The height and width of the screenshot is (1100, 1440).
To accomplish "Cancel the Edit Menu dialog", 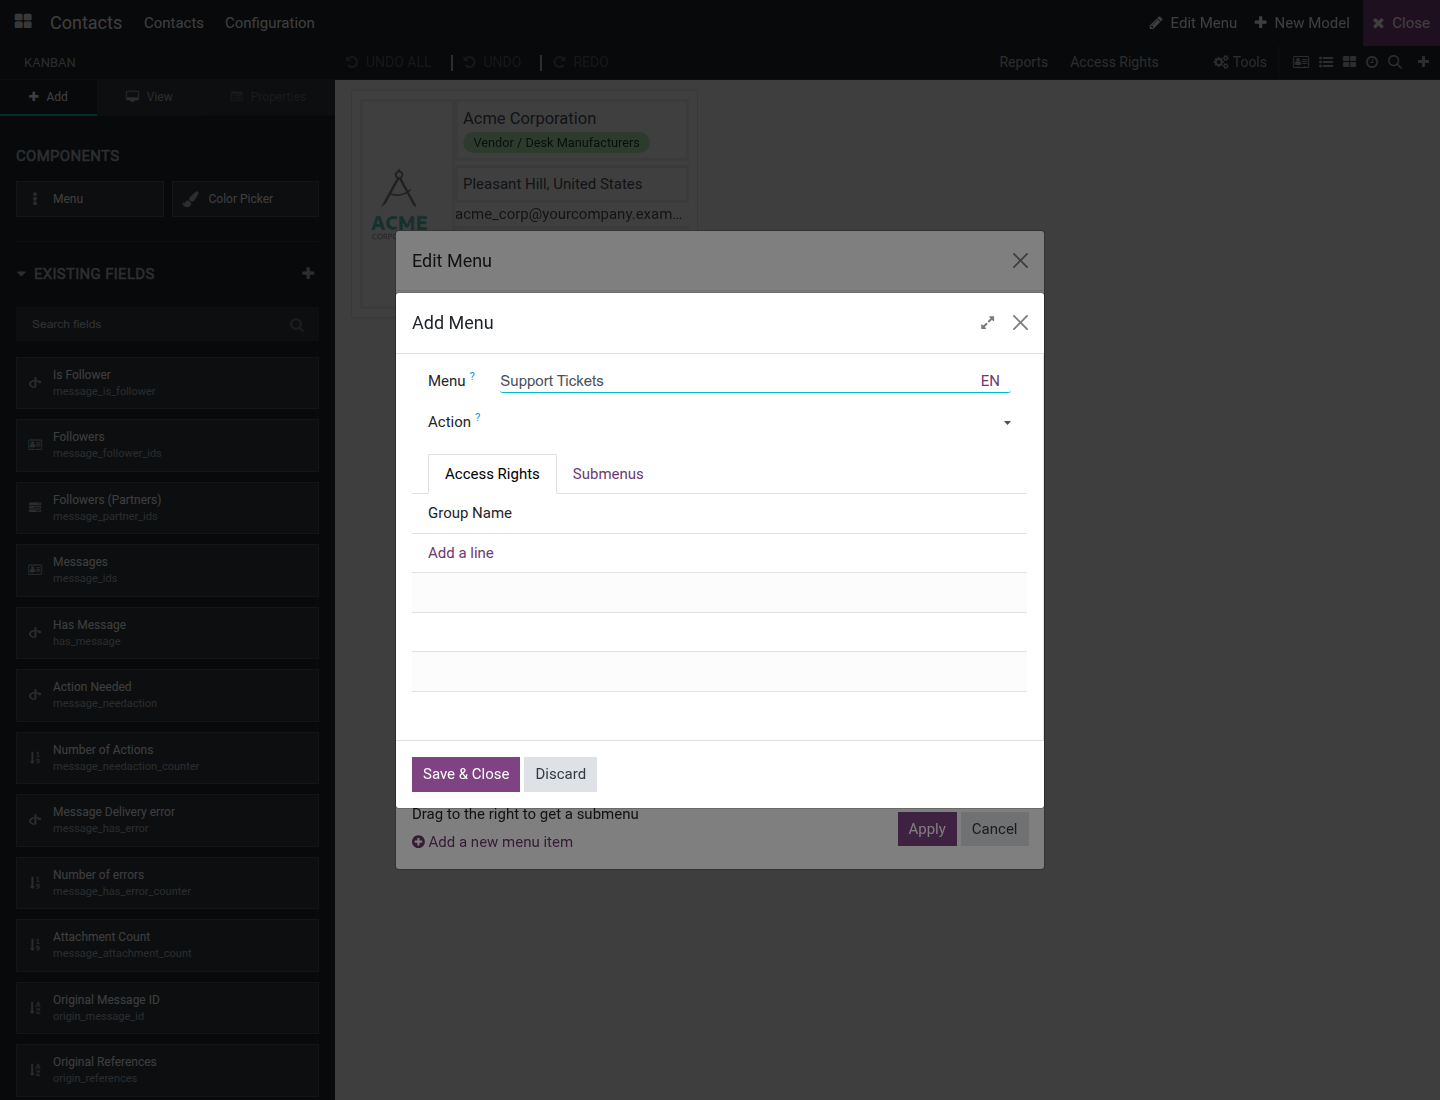I will 994,829.
